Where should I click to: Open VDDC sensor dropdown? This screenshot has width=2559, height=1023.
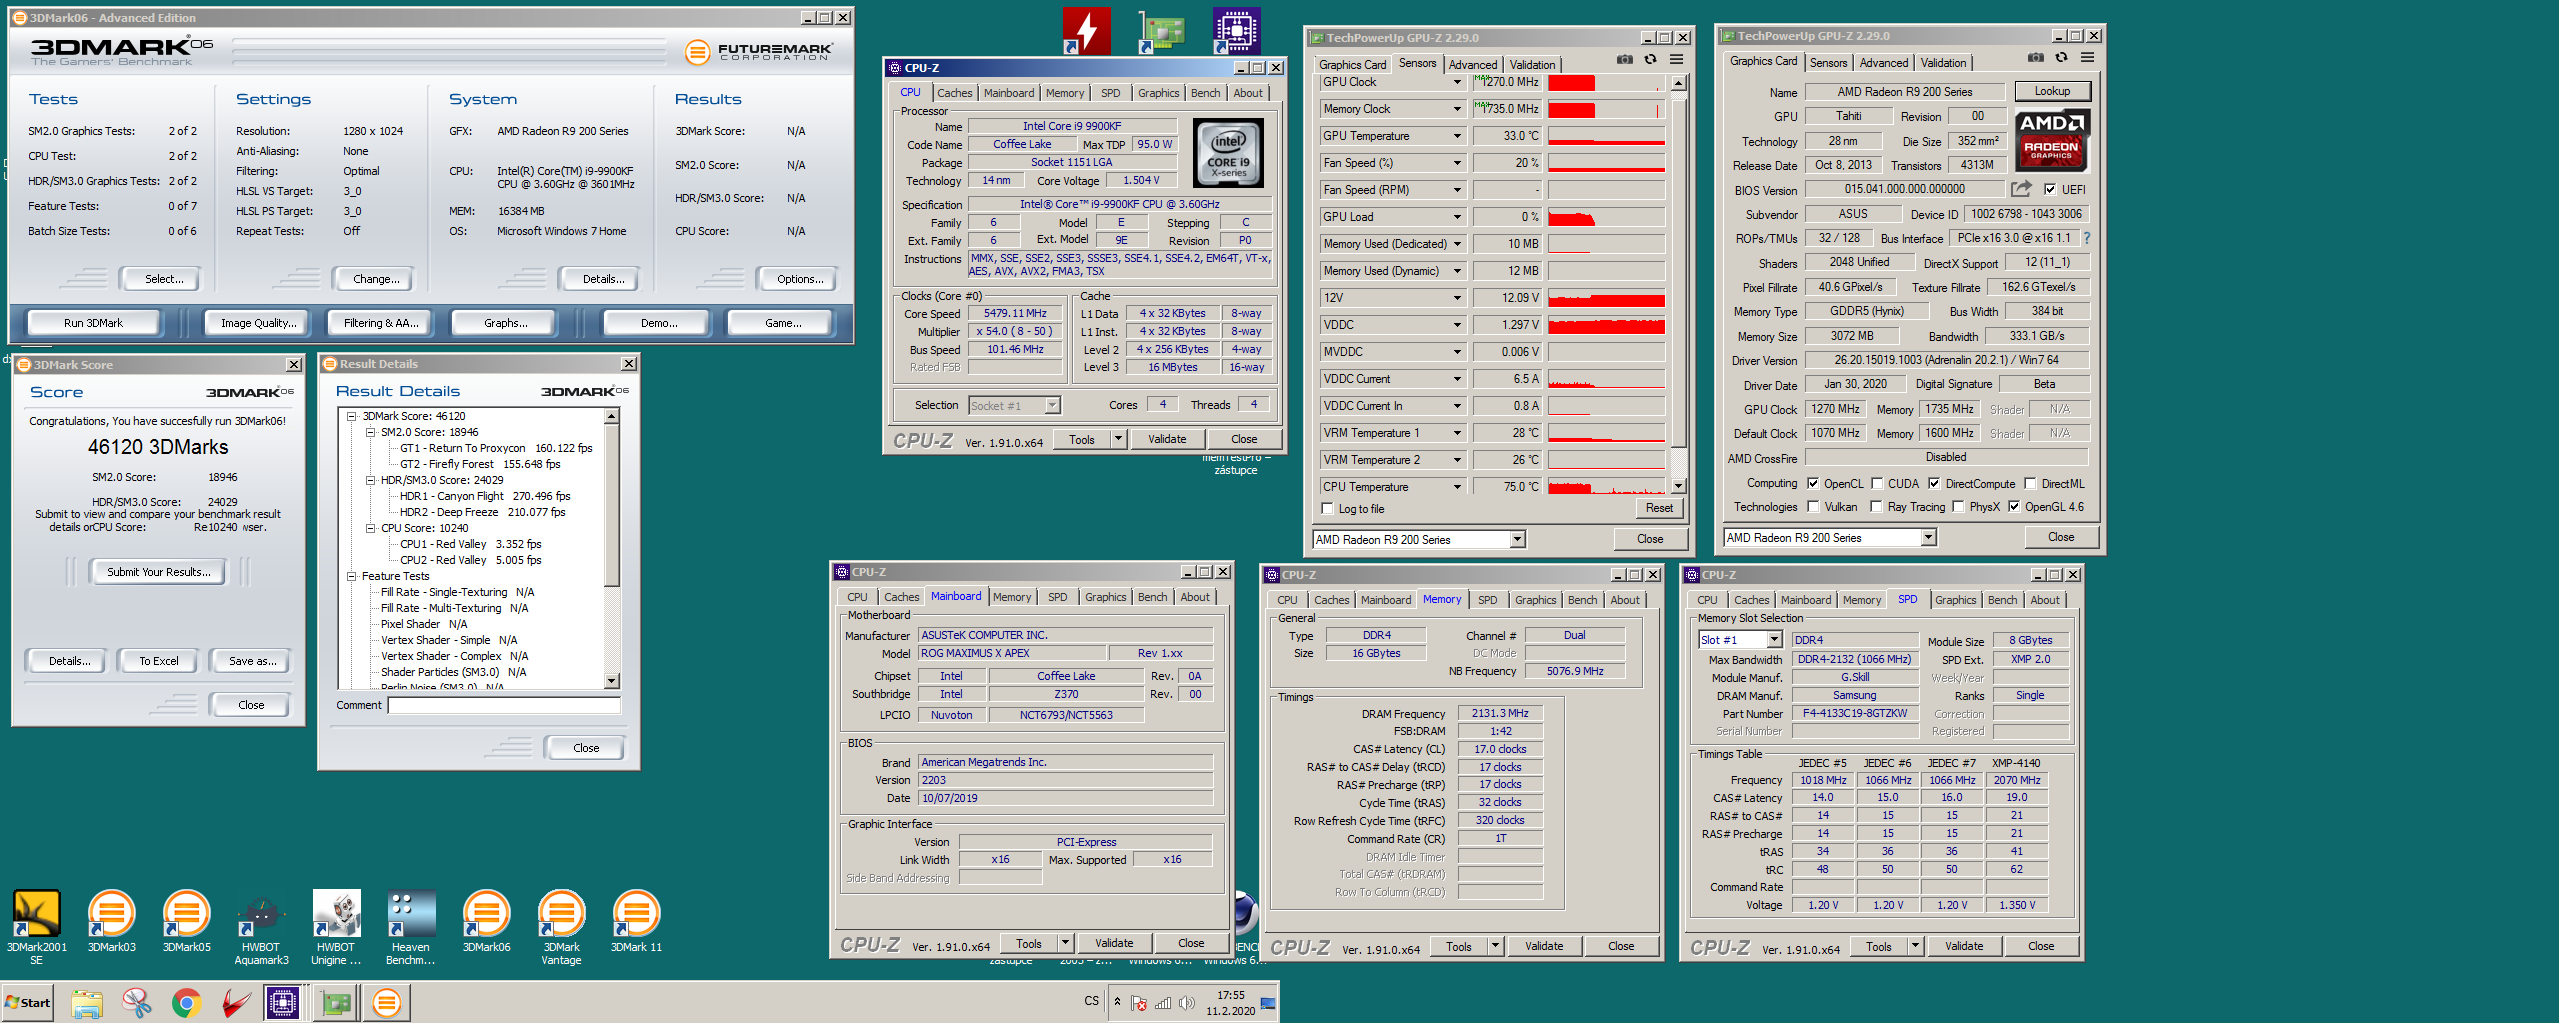click(1457, 325)
